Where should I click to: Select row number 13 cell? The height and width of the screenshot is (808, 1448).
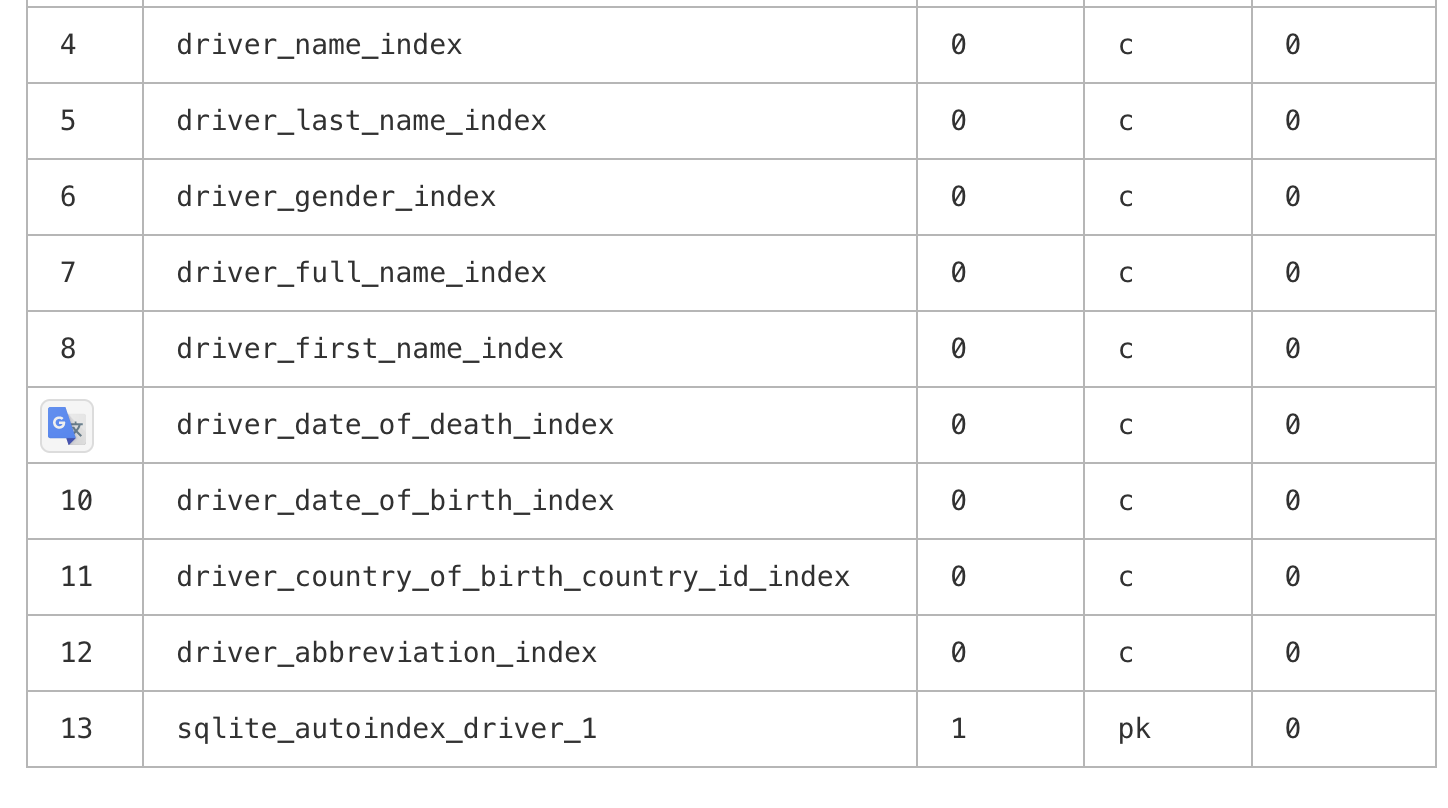77,729
